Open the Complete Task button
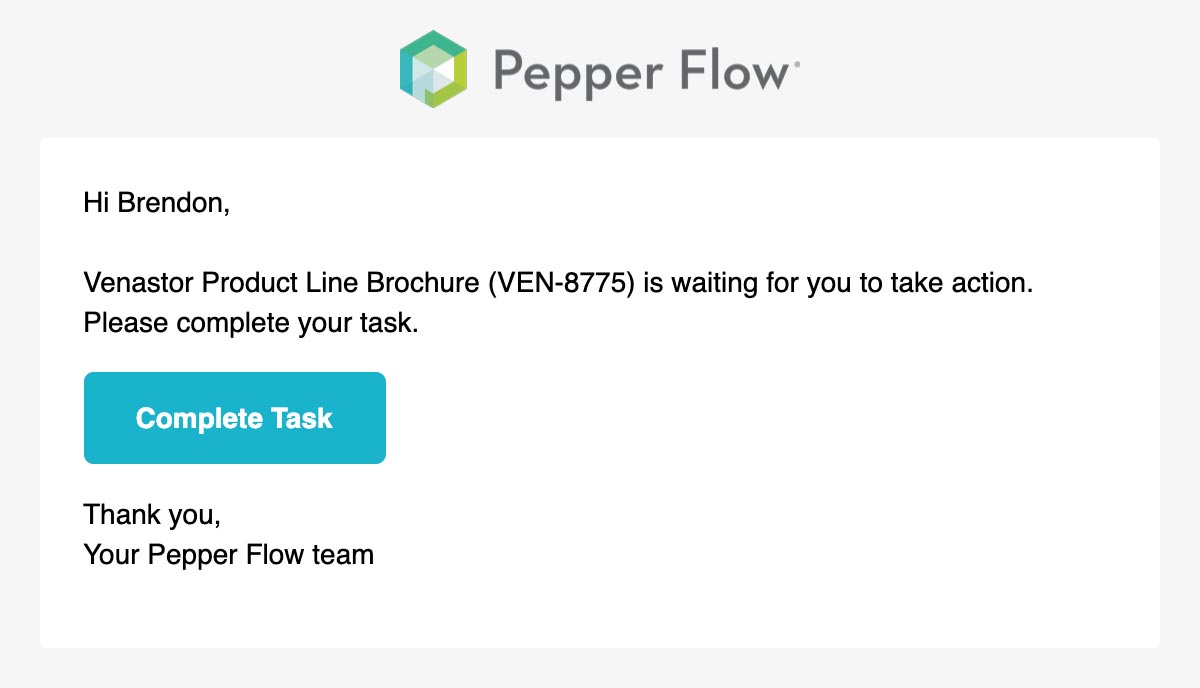Screen dimensions: 1200x688 235,418
